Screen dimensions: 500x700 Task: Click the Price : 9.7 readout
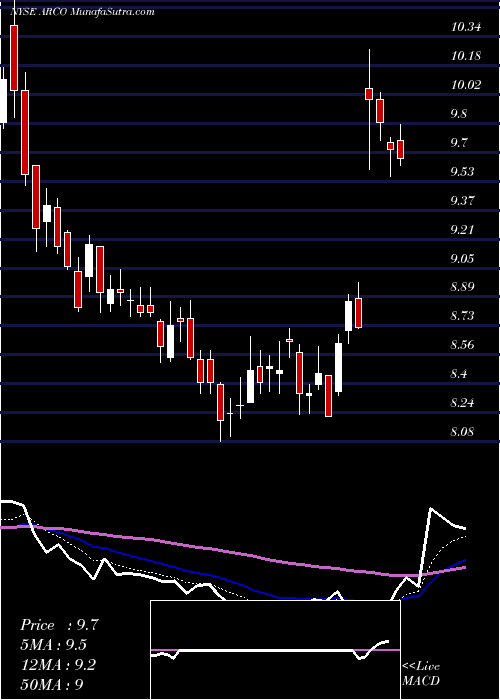pos(59,625)
